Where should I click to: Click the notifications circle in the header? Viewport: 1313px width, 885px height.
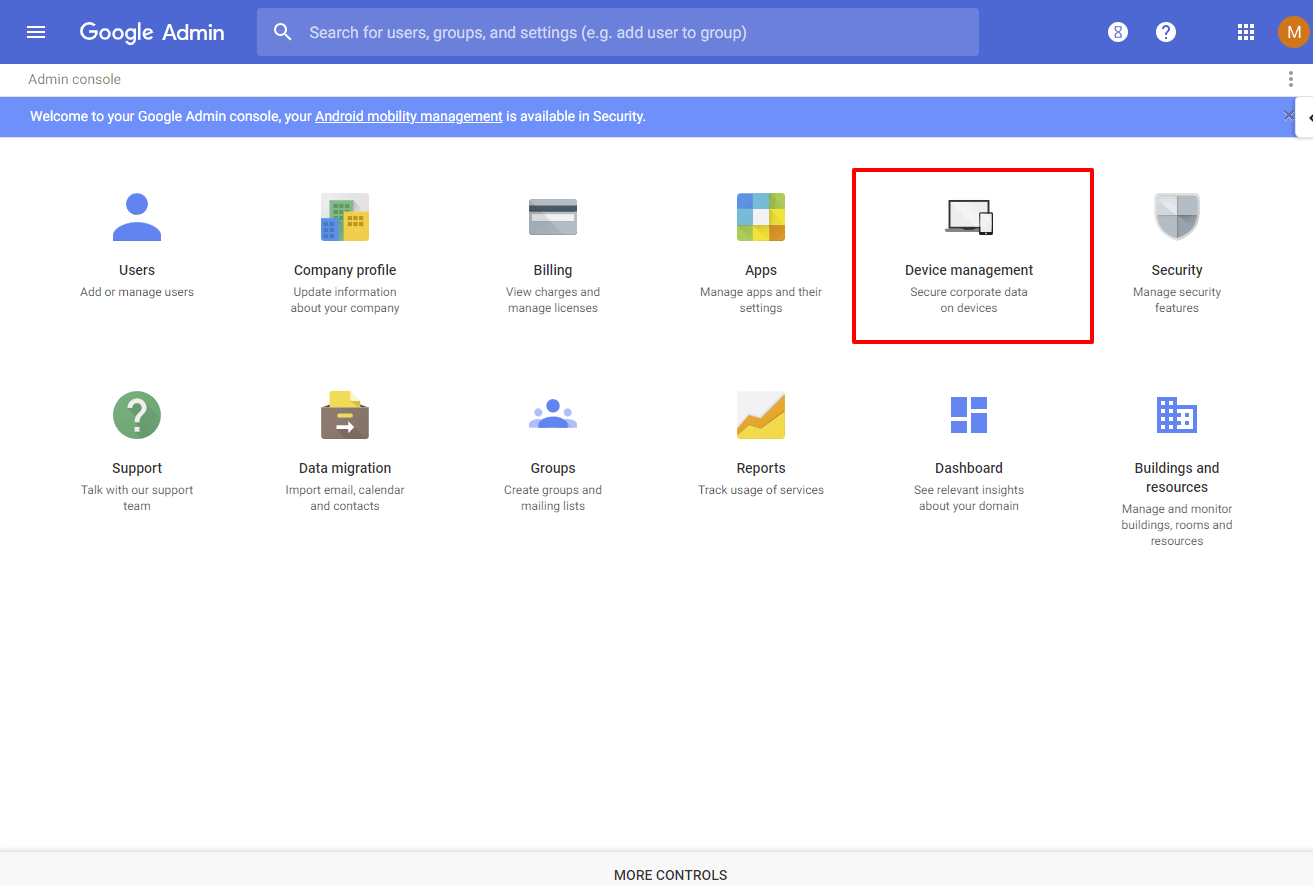(1117, 31)
